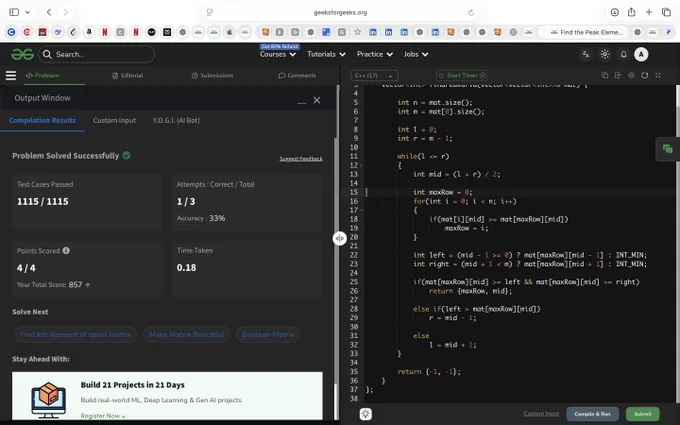Expand the Courses dropdown
Viewport: 680px width, 425px height.
tap(278, 54)
